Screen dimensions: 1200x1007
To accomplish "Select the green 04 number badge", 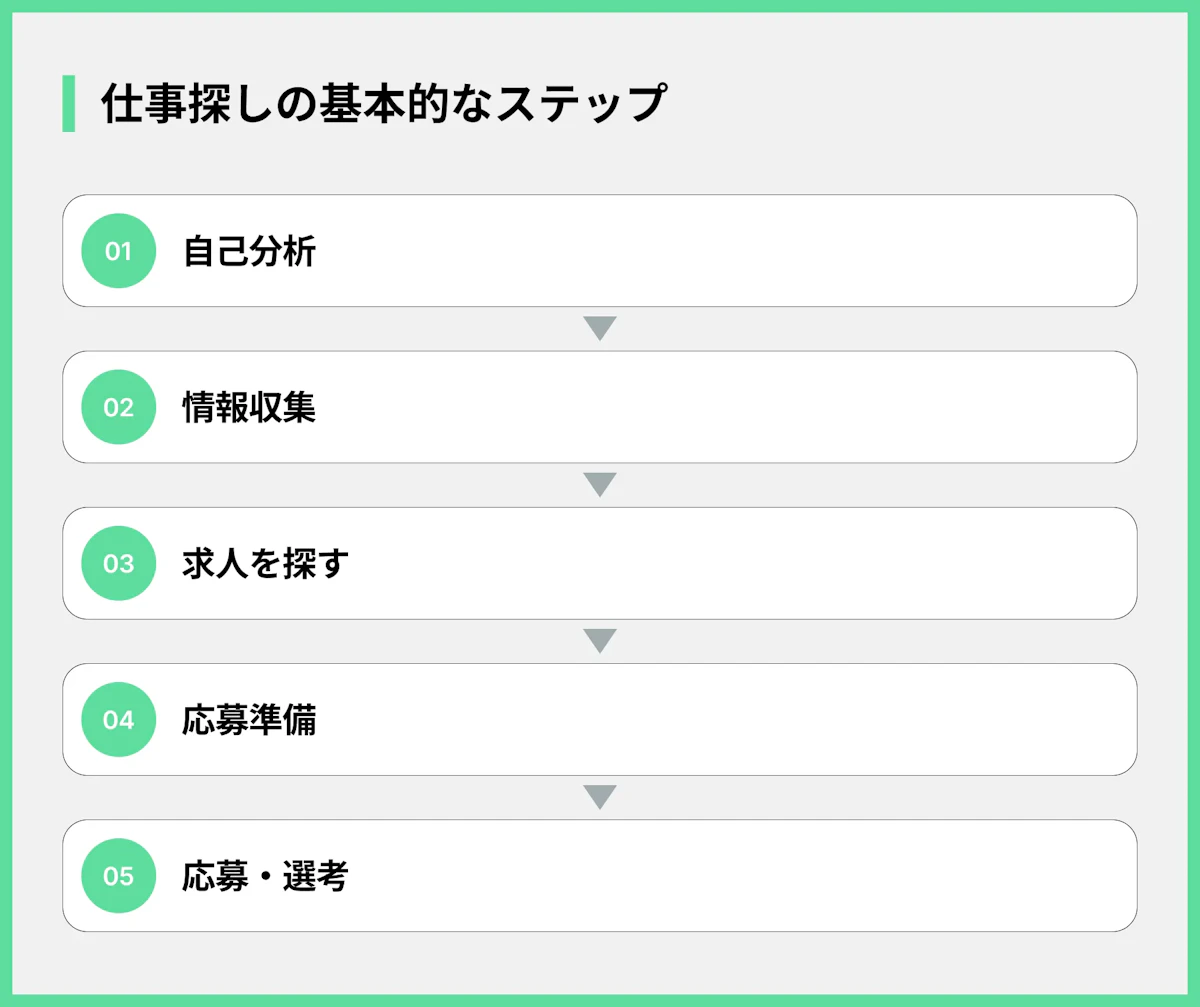I will [118, 719].
